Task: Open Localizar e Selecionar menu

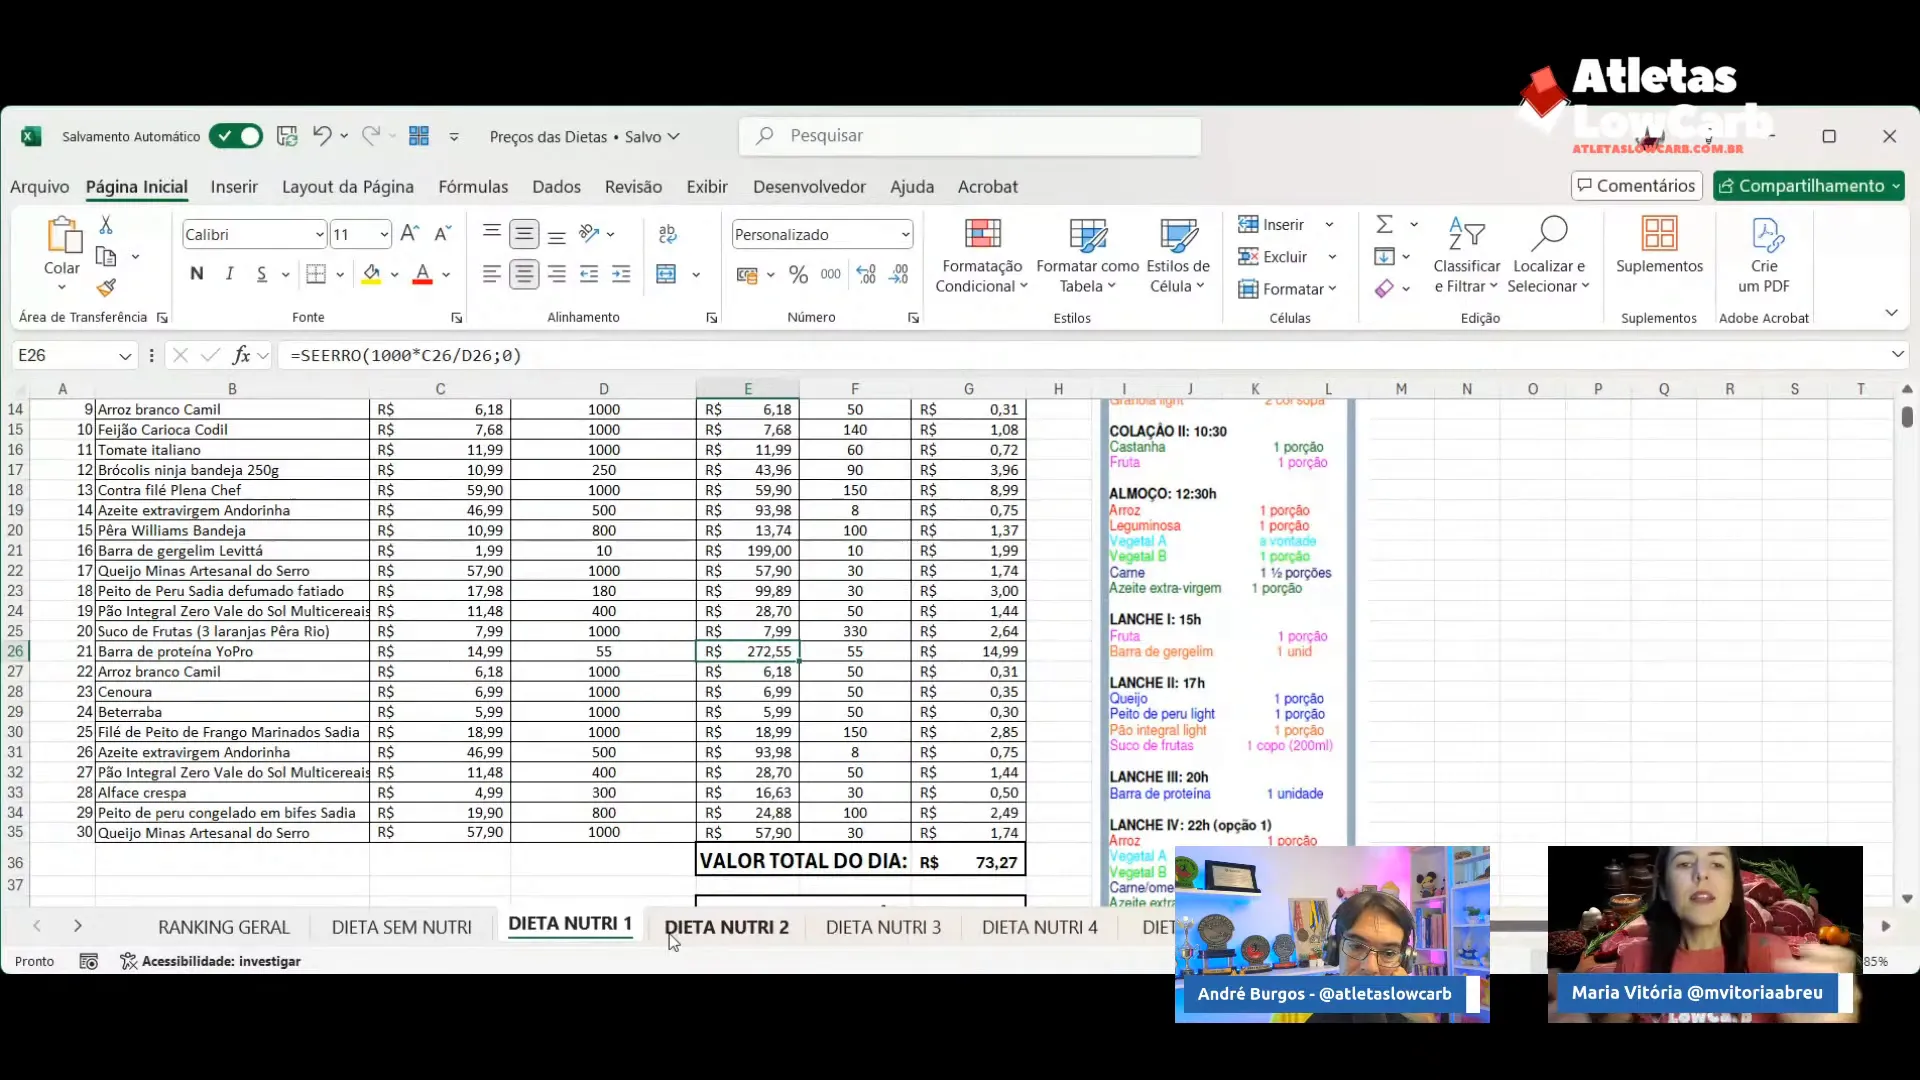Action: (x=1548, y=256)
